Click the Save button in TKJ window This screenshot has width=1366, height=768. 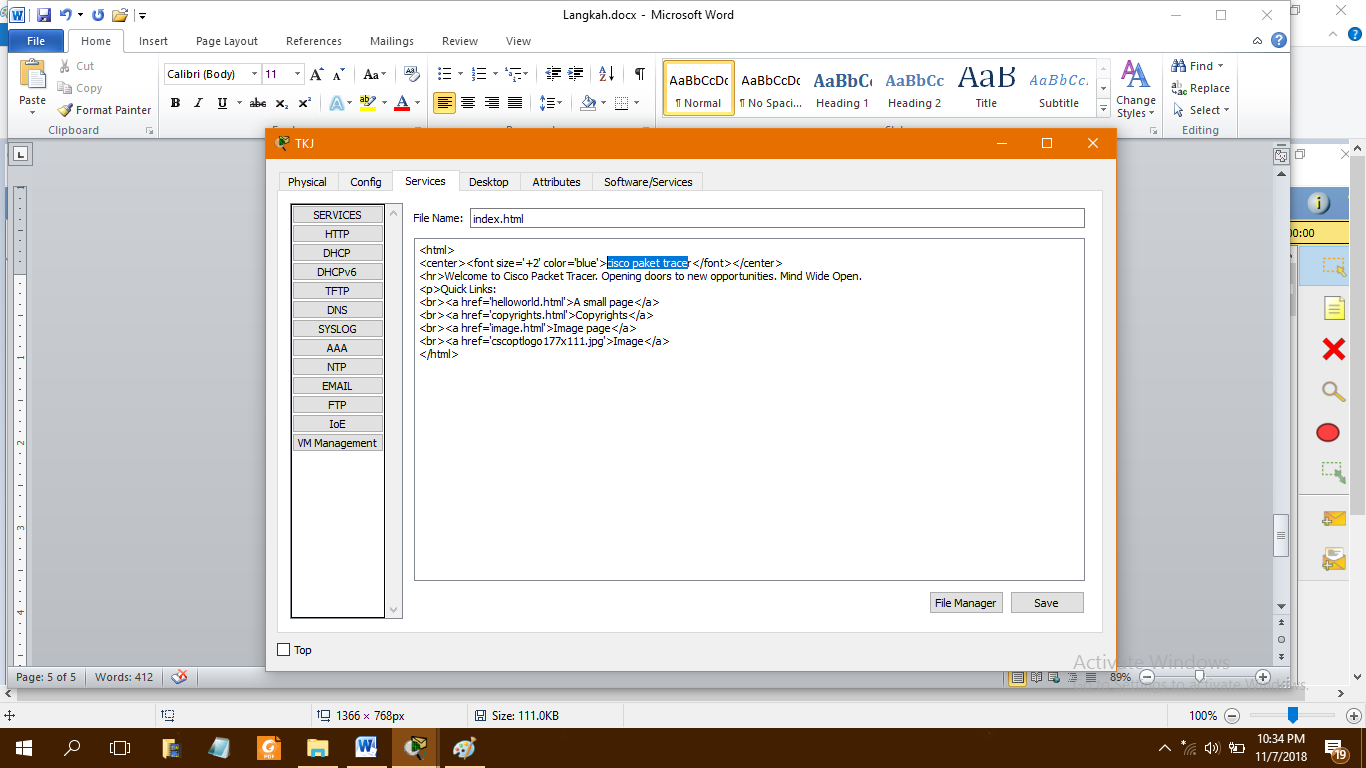pos(1047,603)
